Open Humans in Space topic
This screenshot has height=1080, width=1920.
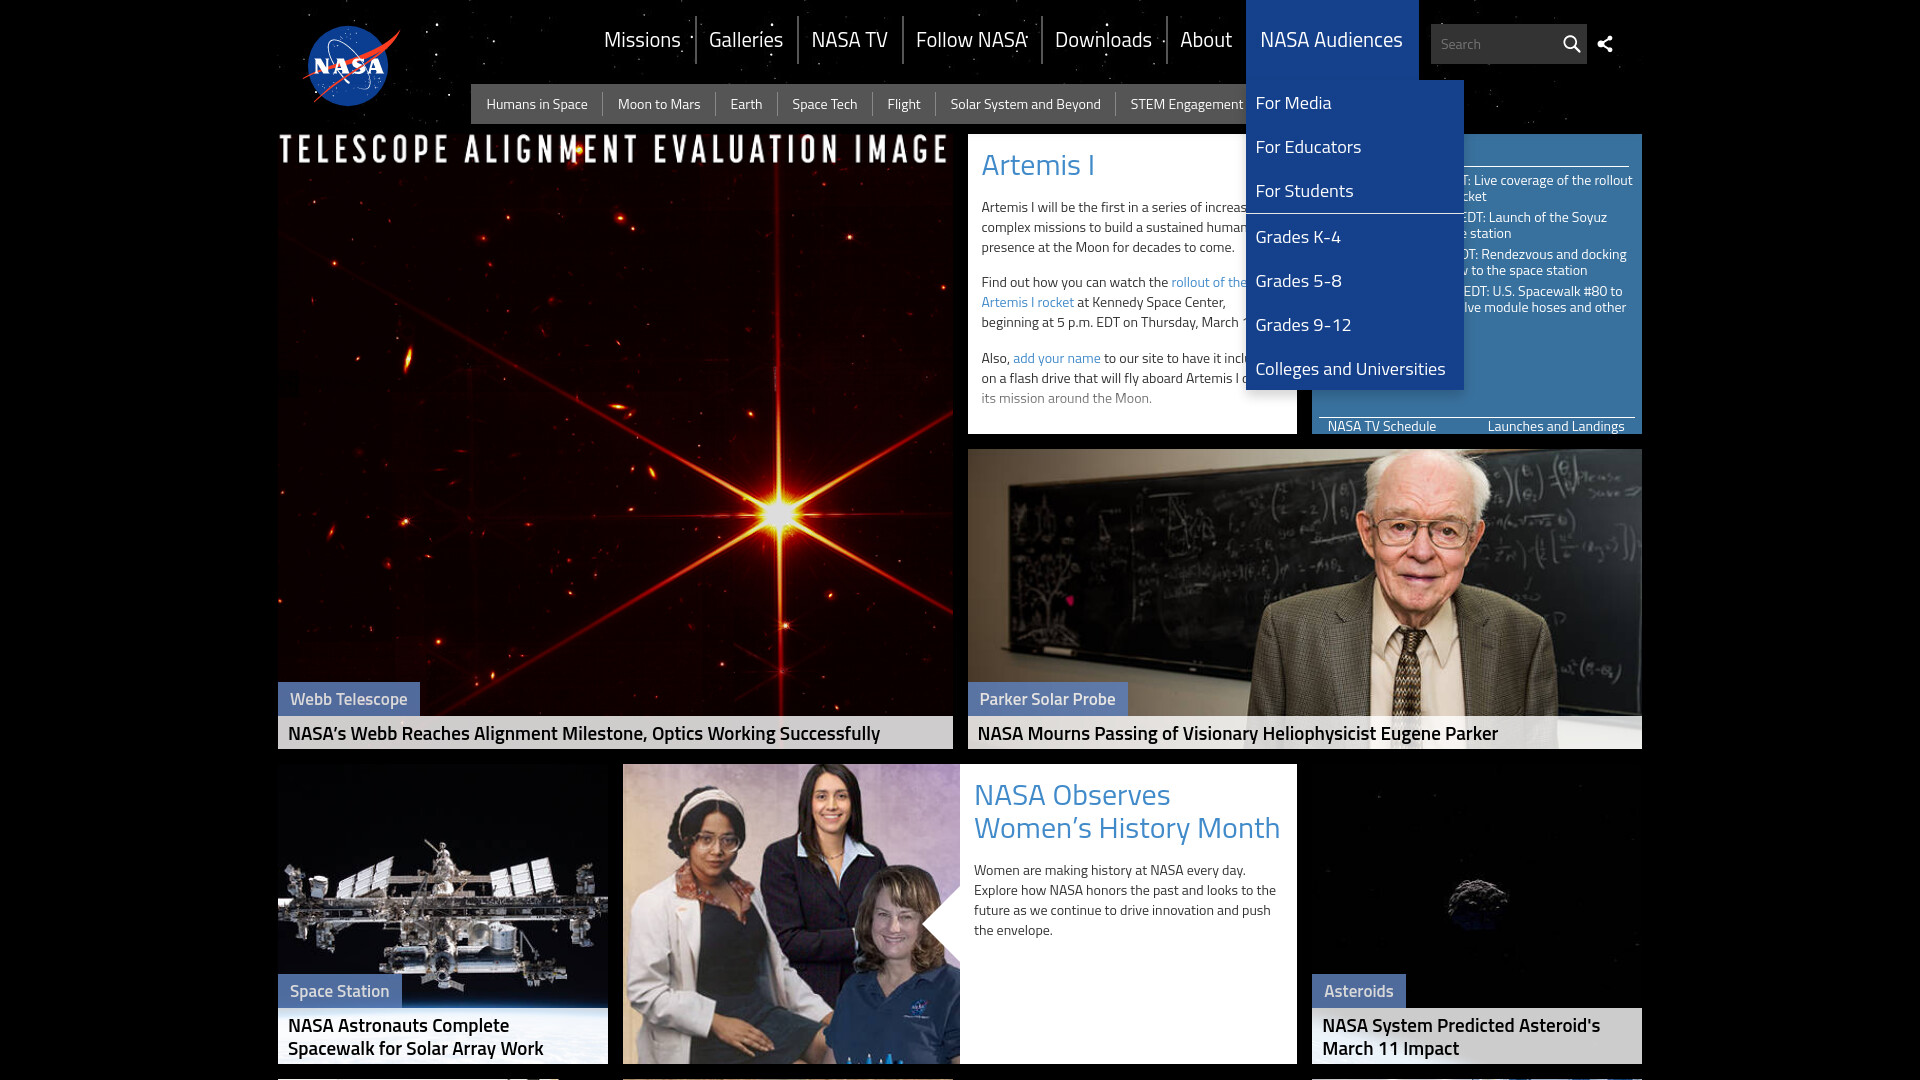coord(536,104)
